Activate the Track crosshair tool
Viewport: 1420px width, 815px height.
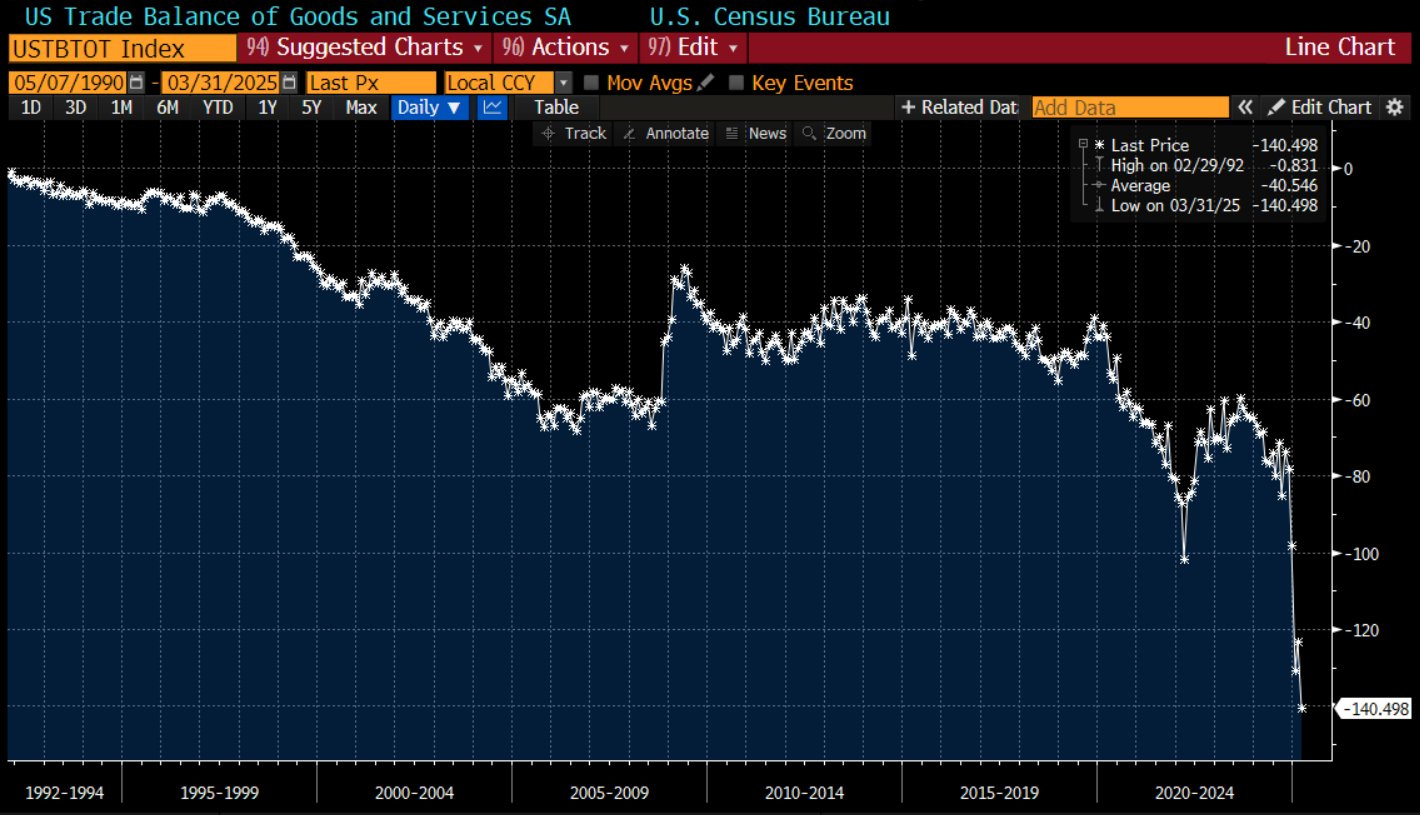573,133
